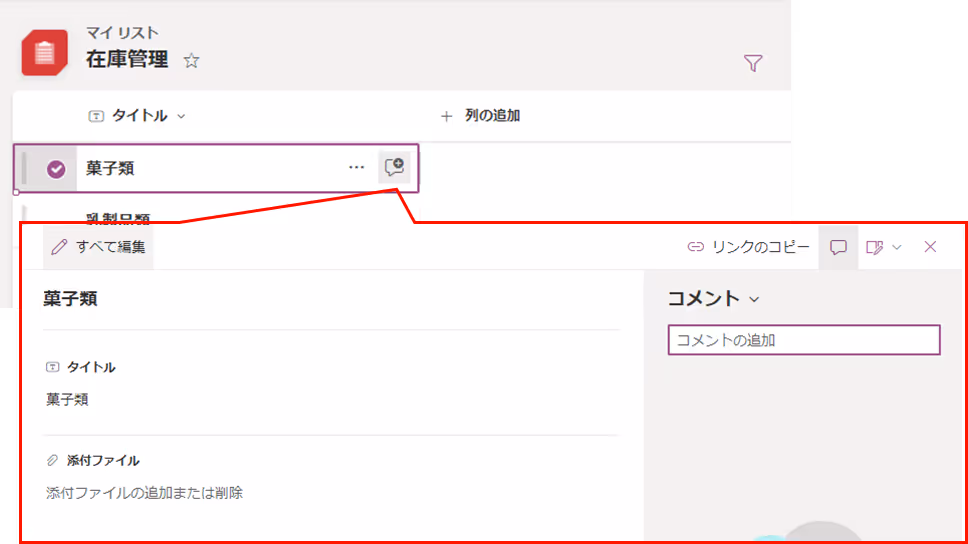Toggle the comments pane speech-bubble icon
The width and height of the screenshot is (968, 544).
click(838, 247)
